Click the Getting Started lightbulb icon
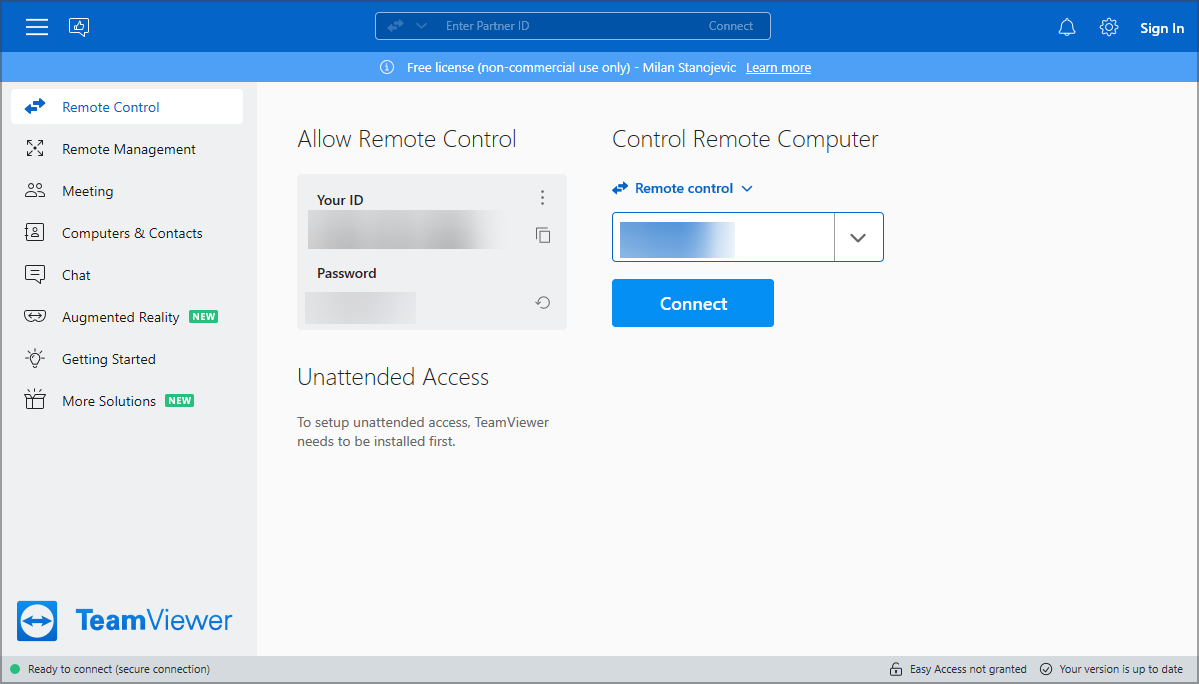This screenshot has width=1199, height=684. [35, 358]
